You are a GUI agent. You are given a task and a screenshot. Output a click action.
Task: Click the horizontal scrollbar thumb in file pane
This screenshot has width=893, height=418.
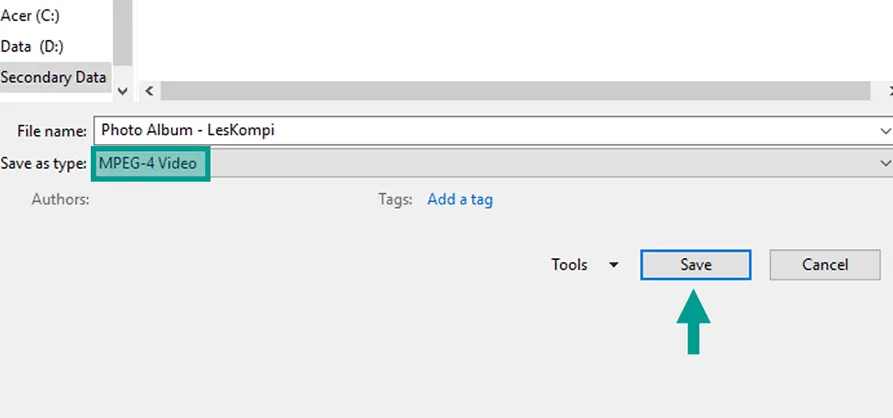(515, 91)
